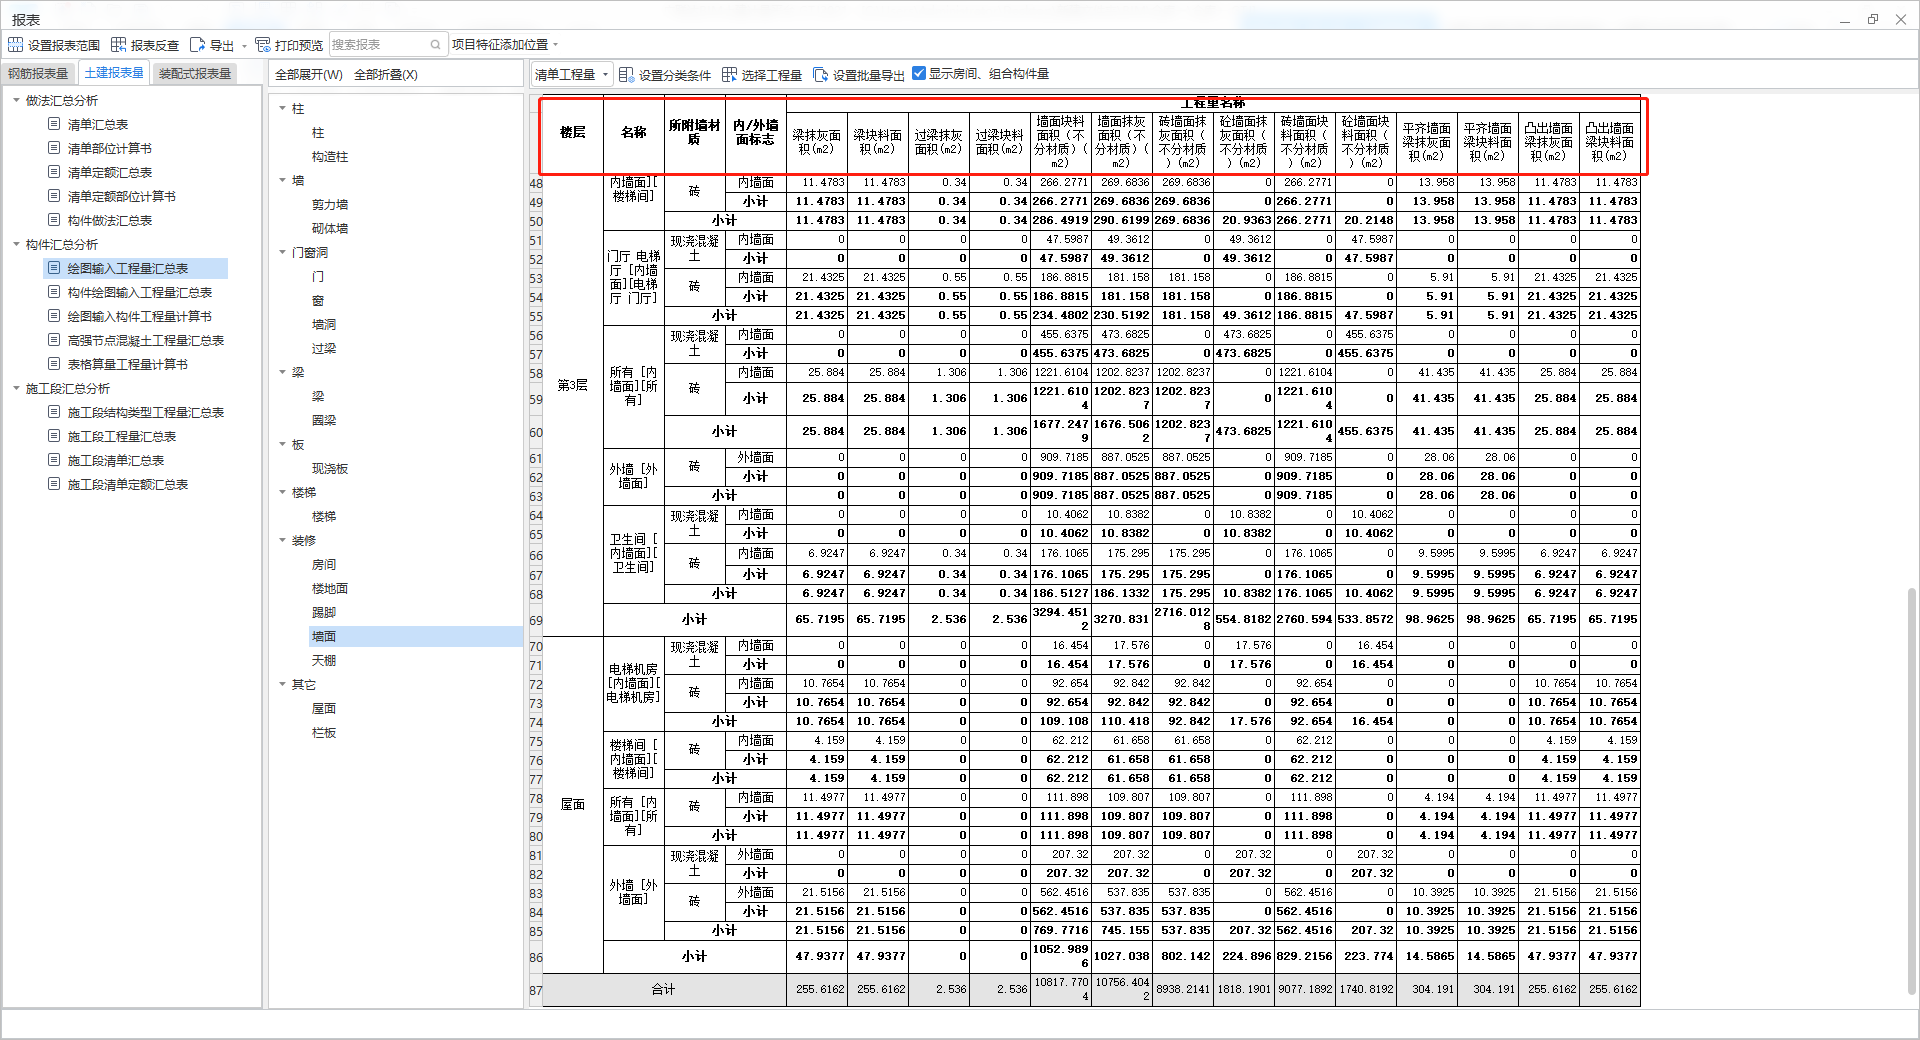Collapse 楼梯 category node
The image size is (1920, 1040).
[x=282, y=492]
